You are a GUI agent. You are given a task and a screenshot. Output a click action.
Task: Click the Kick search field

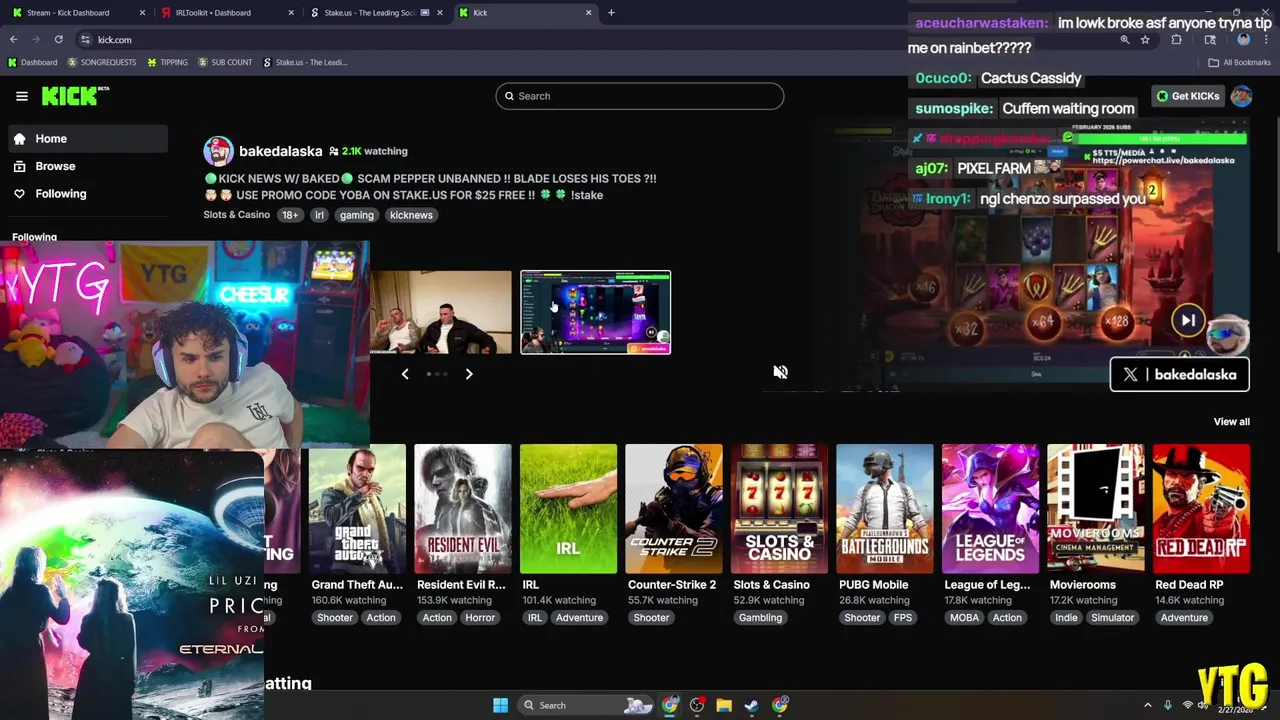pyautogui.click(x=639, y=96)
